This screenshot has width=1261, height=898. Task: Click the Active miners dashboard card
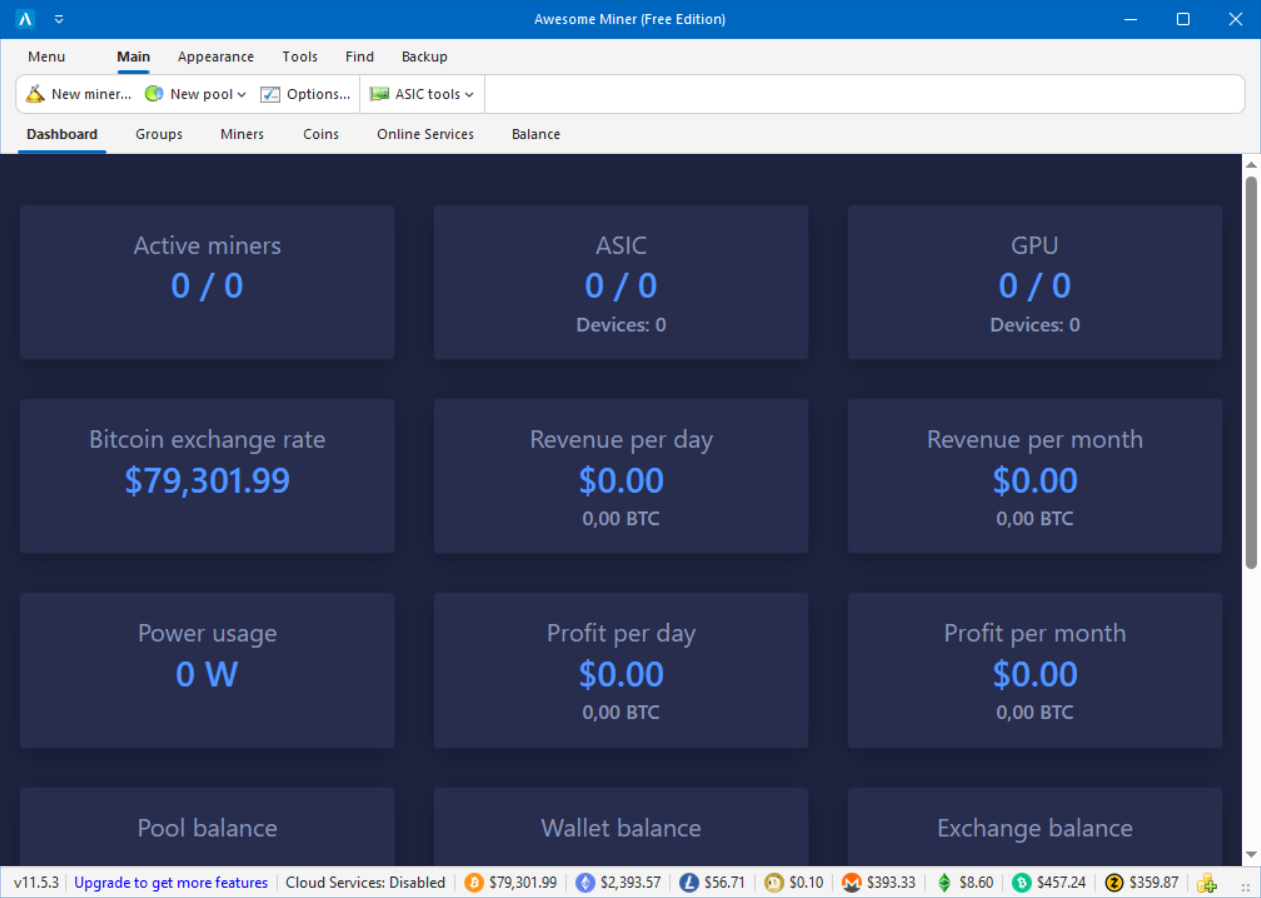pos(207,282)
